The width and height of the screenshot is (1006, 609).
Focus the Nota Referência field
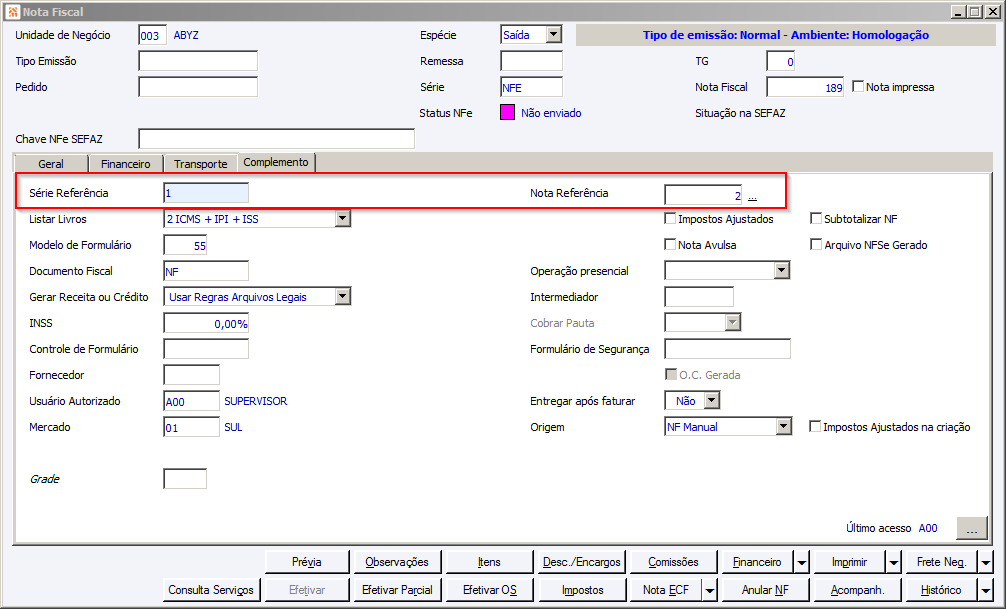coord(704,195)
